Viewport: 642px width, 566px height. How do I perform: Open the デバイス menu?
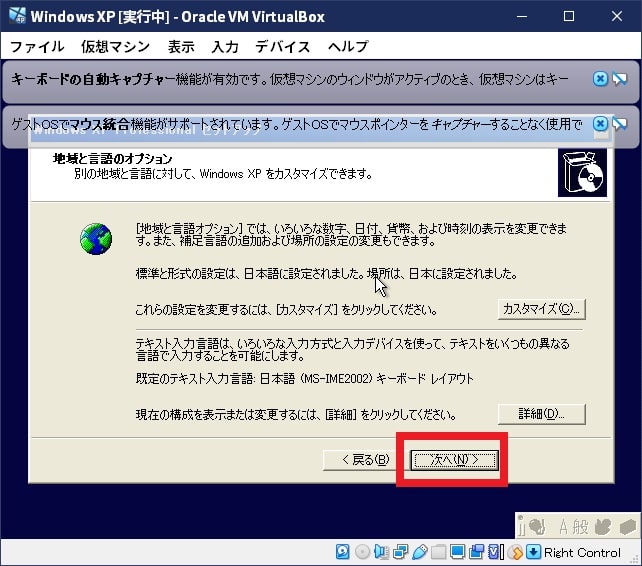pyautogui.click(x=283, y=47)
